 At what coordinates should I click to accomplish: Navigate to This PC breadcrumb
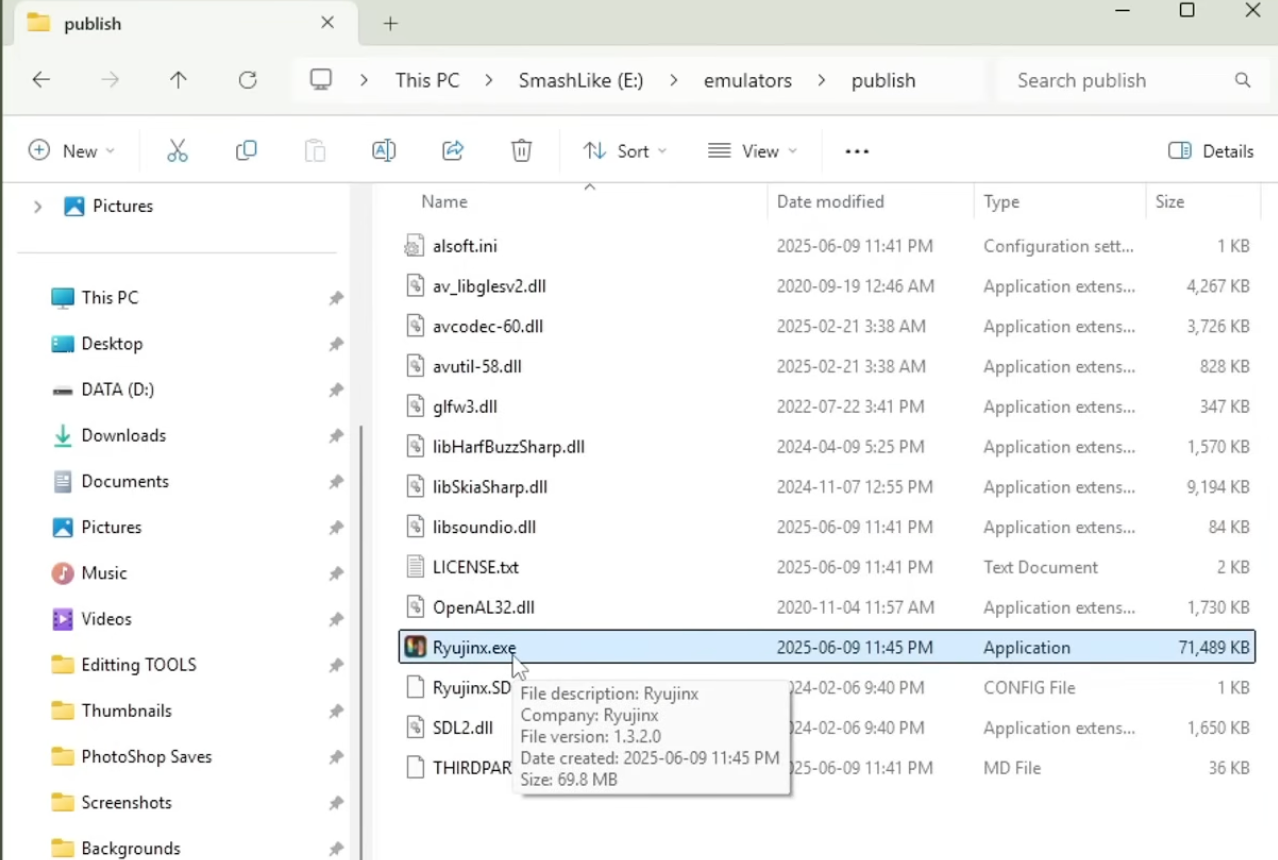point(427,80)
